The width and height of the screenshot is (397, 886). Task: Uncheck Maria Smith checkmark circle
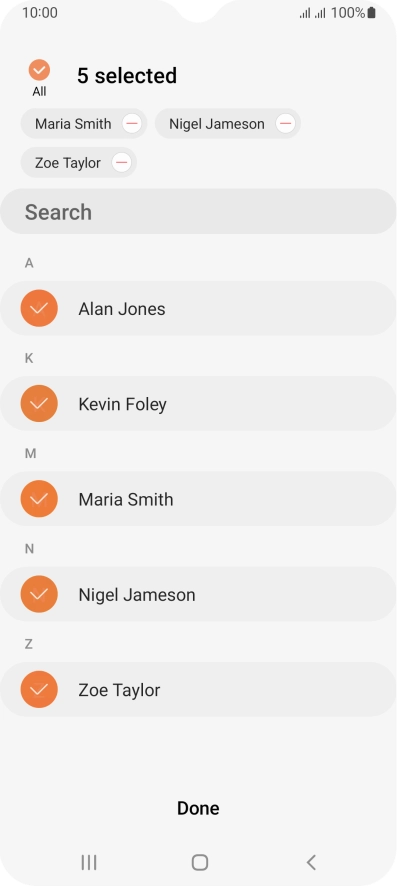(39, 498)
